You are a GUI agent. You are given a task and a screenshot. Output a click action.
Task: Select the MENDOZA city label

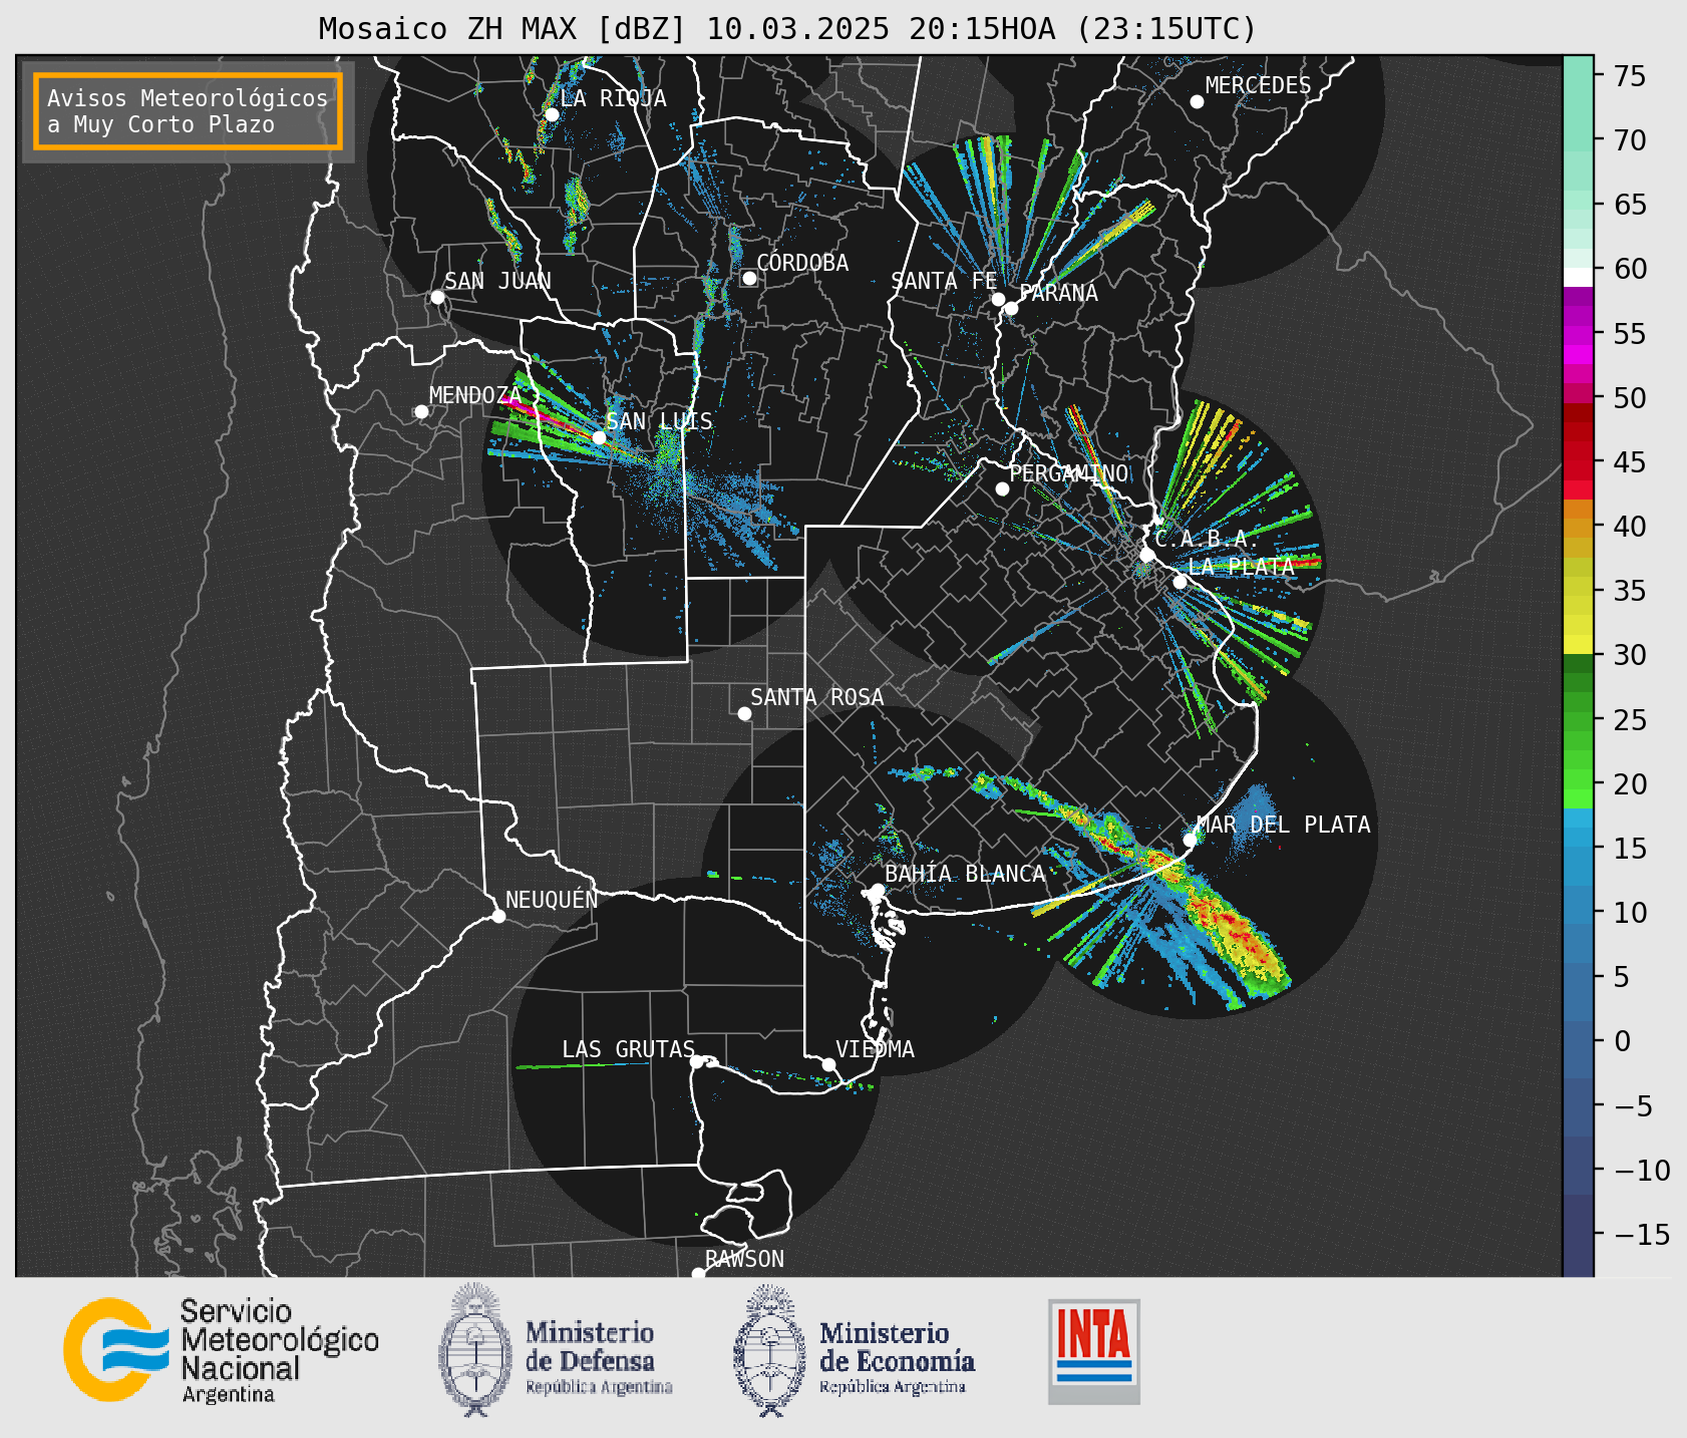point(476,396)
